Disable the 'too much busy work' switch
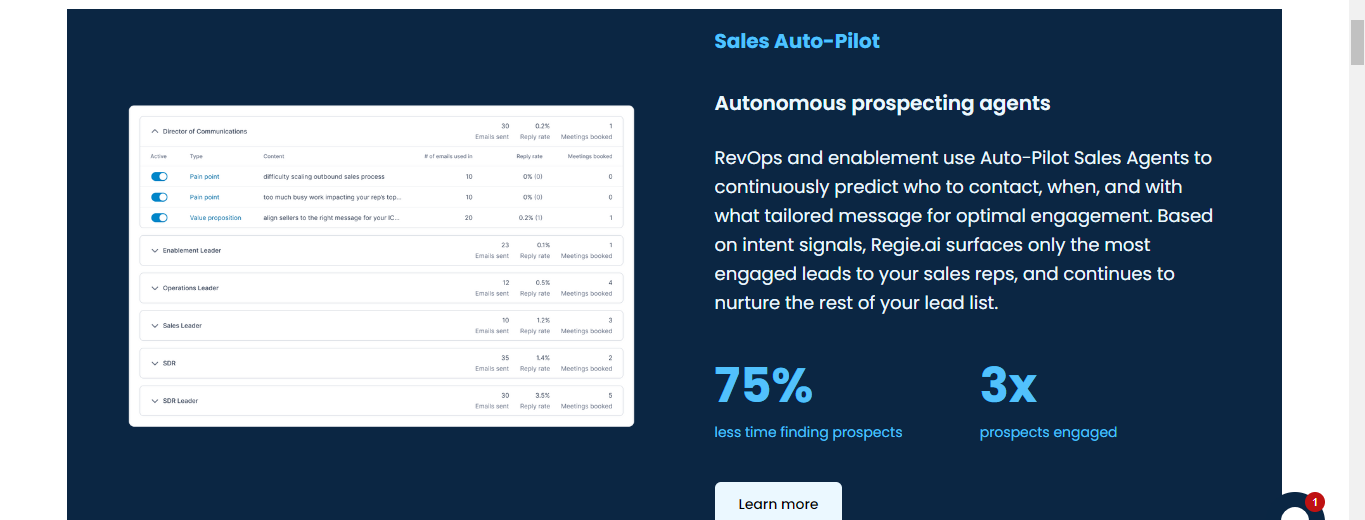 point(159,197)
